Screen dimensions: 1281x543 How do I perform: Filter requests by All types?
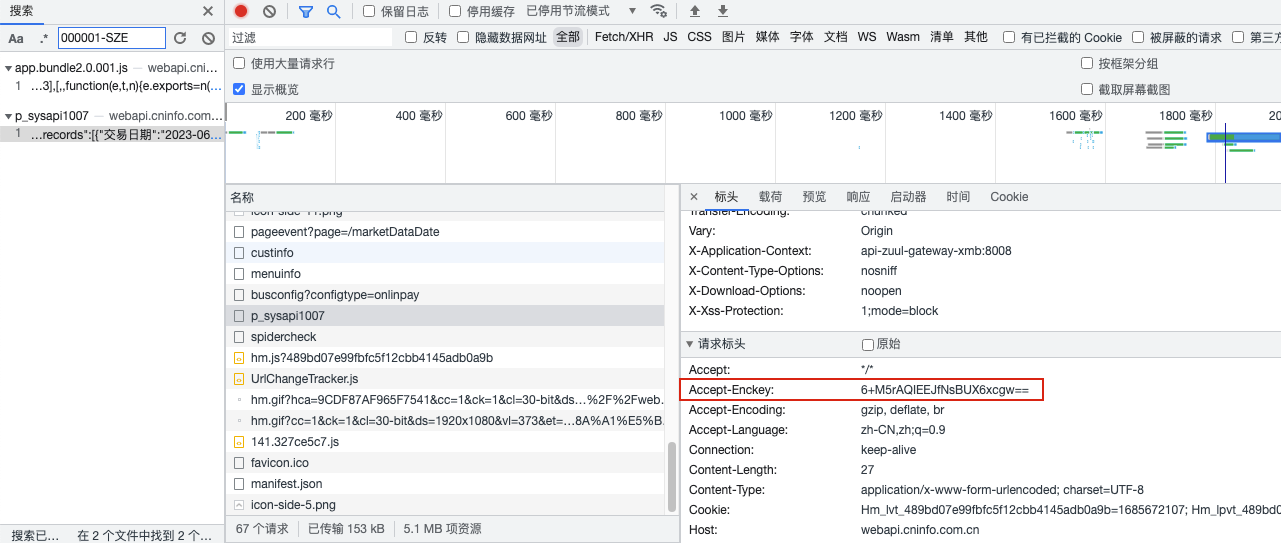568,37
